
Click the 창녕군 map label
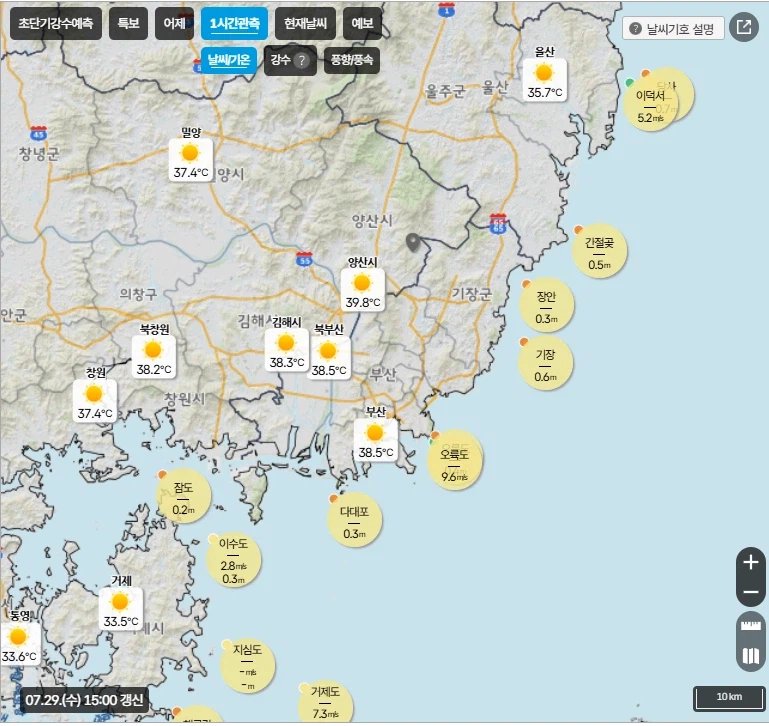point(39,154)
